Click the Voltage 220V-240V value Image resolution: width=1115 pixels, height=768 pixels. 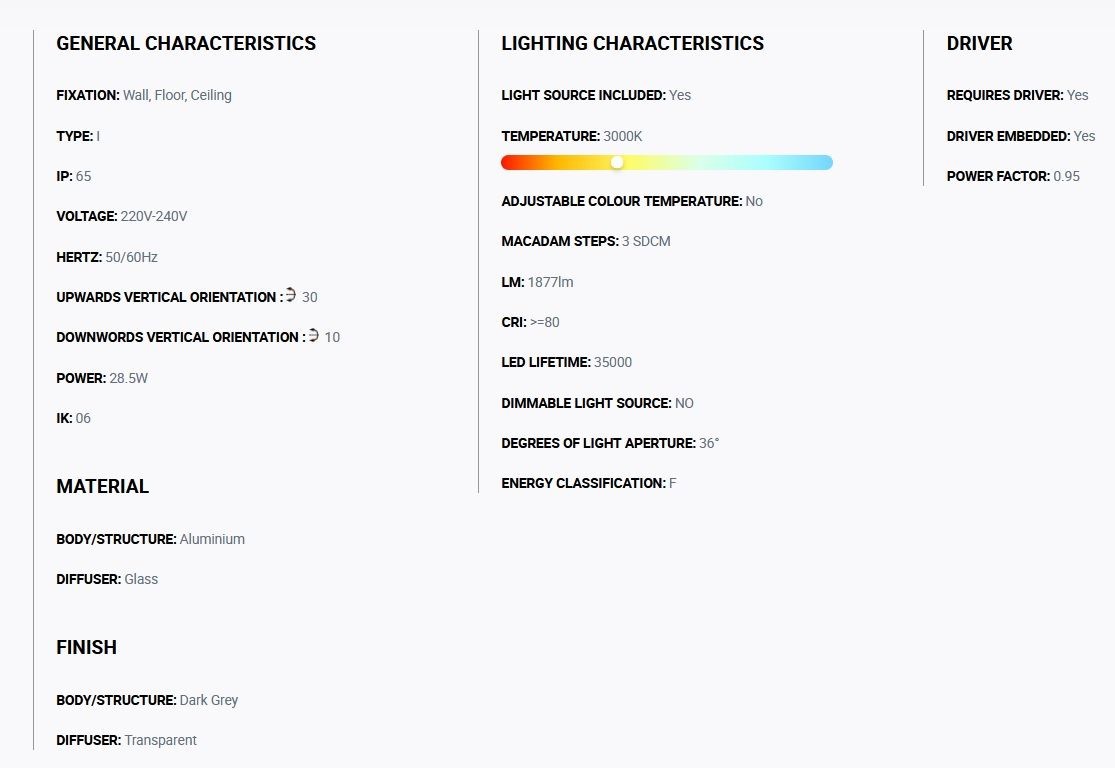click(154, 216)
